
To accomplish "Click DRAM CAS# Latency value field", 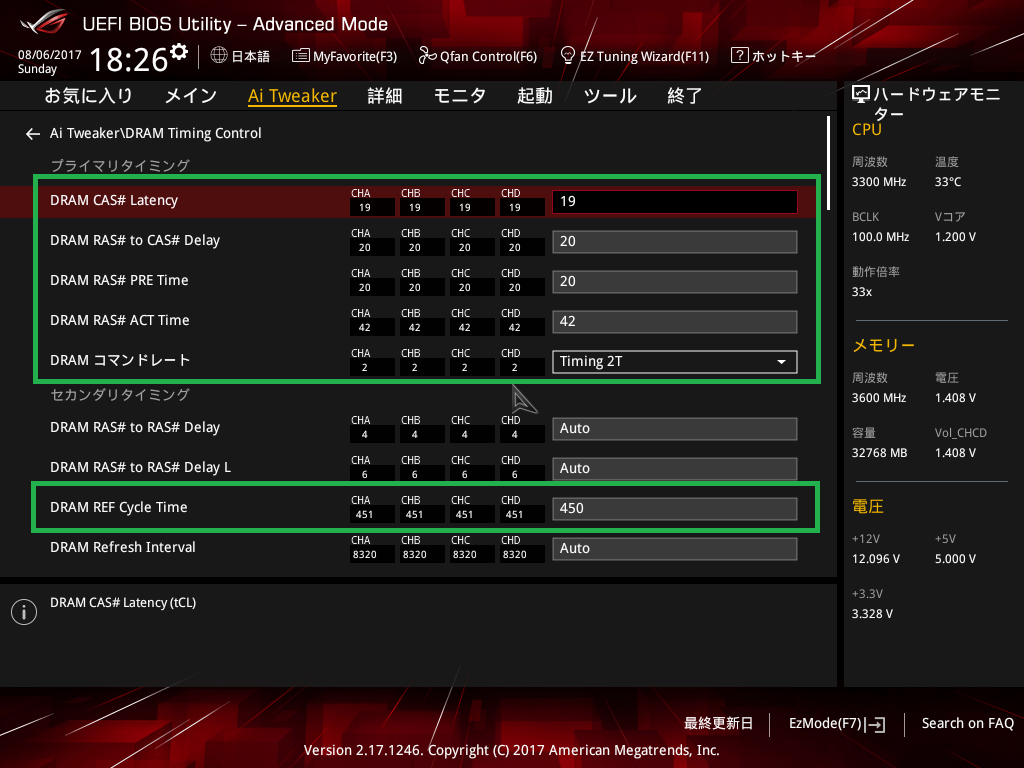I will tap(675, 202).
